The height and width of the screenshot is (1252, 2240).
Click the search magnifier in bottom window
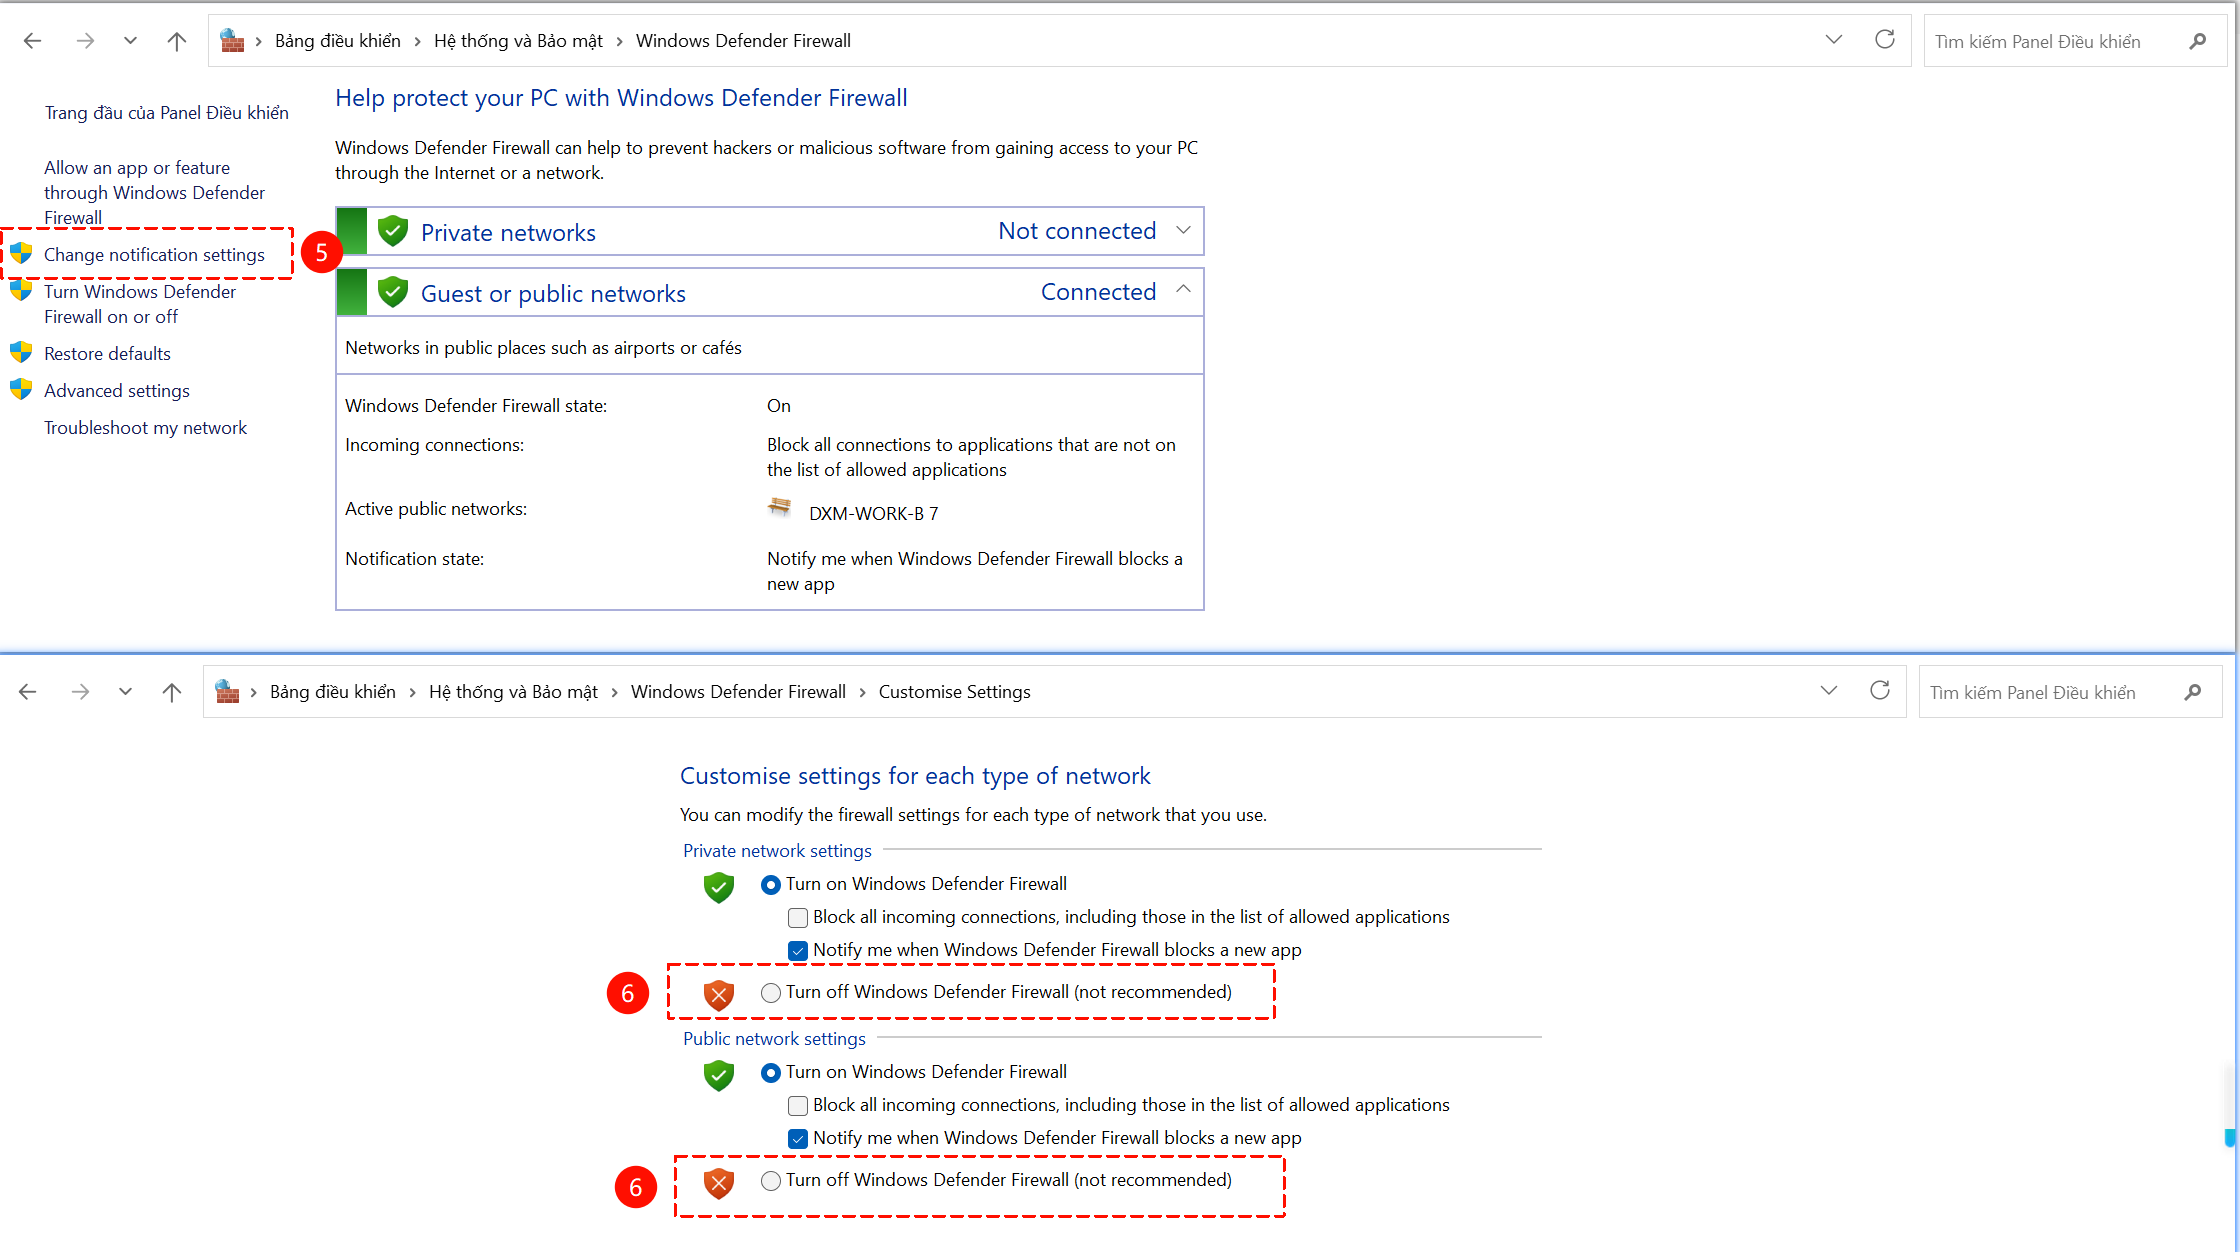click(2193, 692)
